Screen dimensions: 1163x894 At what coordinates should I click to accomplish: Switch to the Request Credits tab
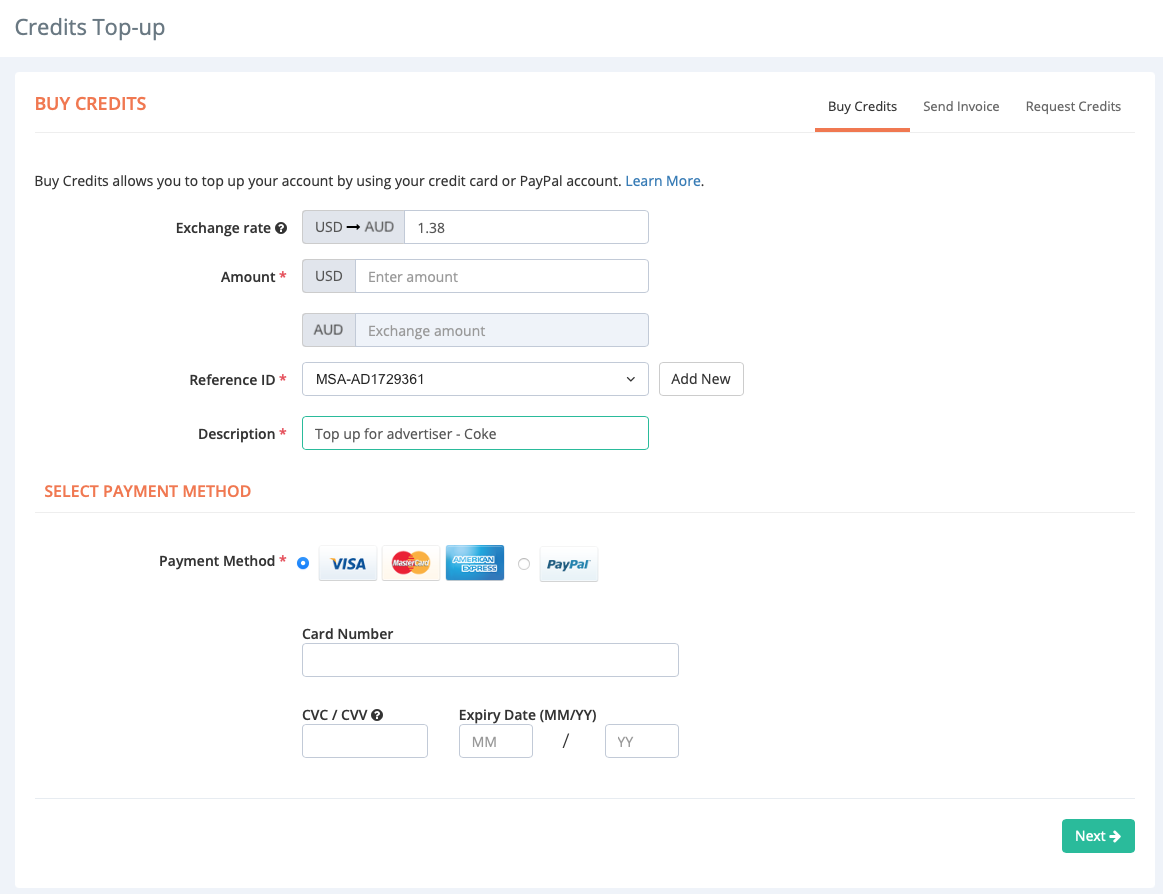(x=1073, y=107)
